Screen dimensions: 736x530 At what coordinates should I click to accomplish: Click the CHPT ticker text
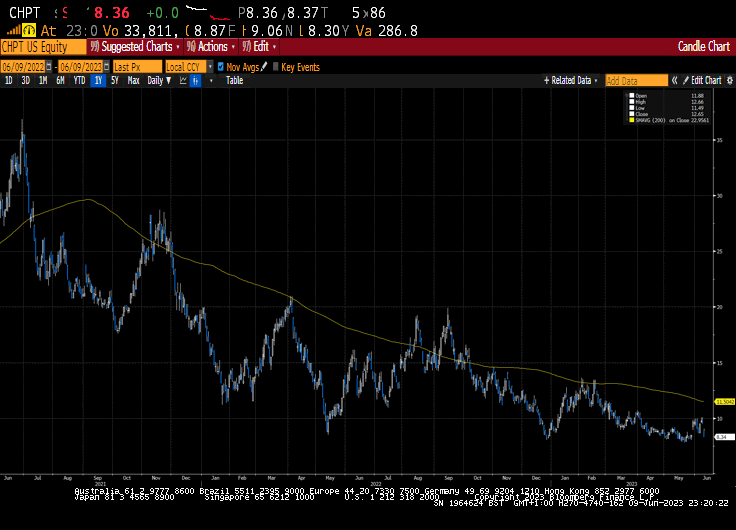[24, 13]
